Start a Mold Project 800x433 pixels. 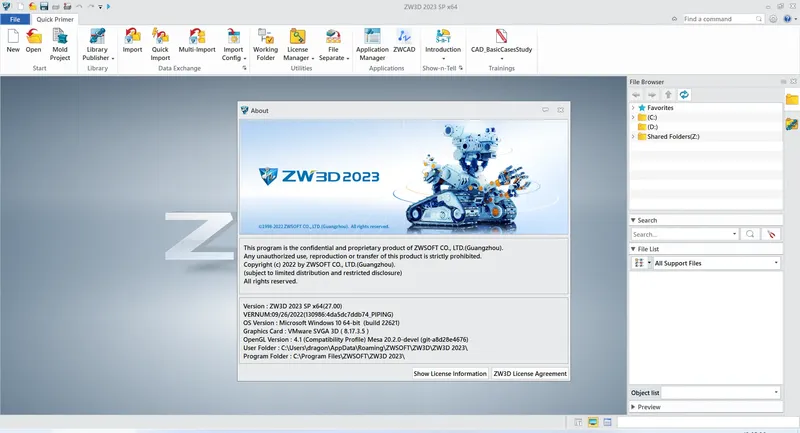[x=60, y=44]
